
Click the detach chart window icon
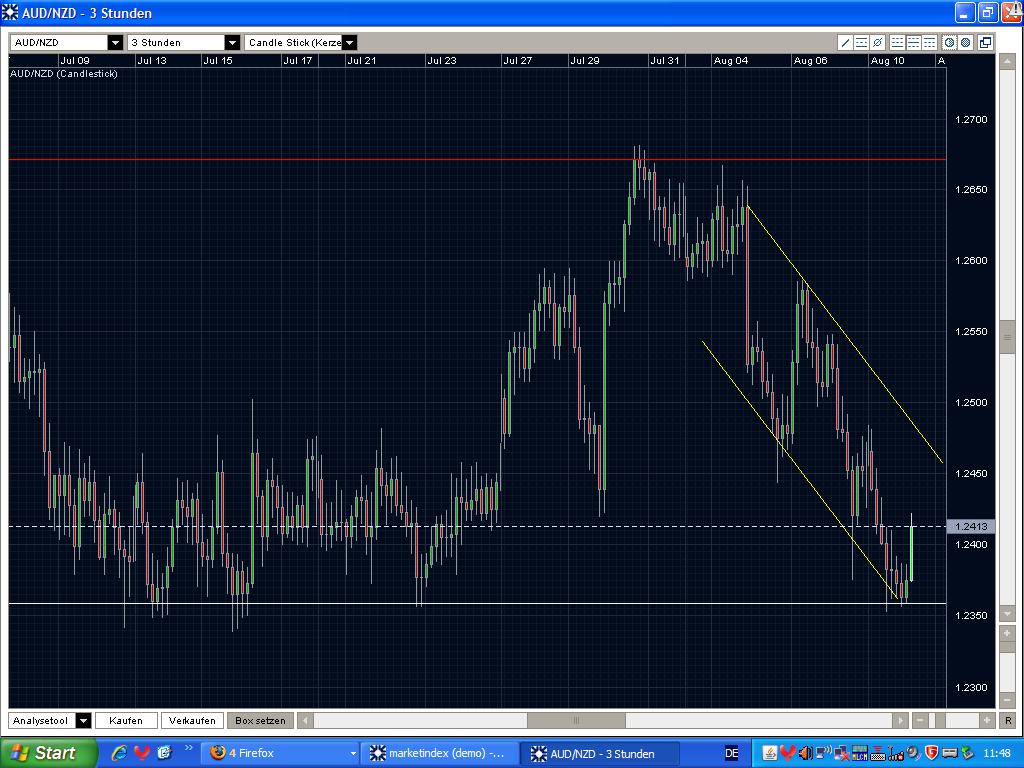click(x=985, y=42)
